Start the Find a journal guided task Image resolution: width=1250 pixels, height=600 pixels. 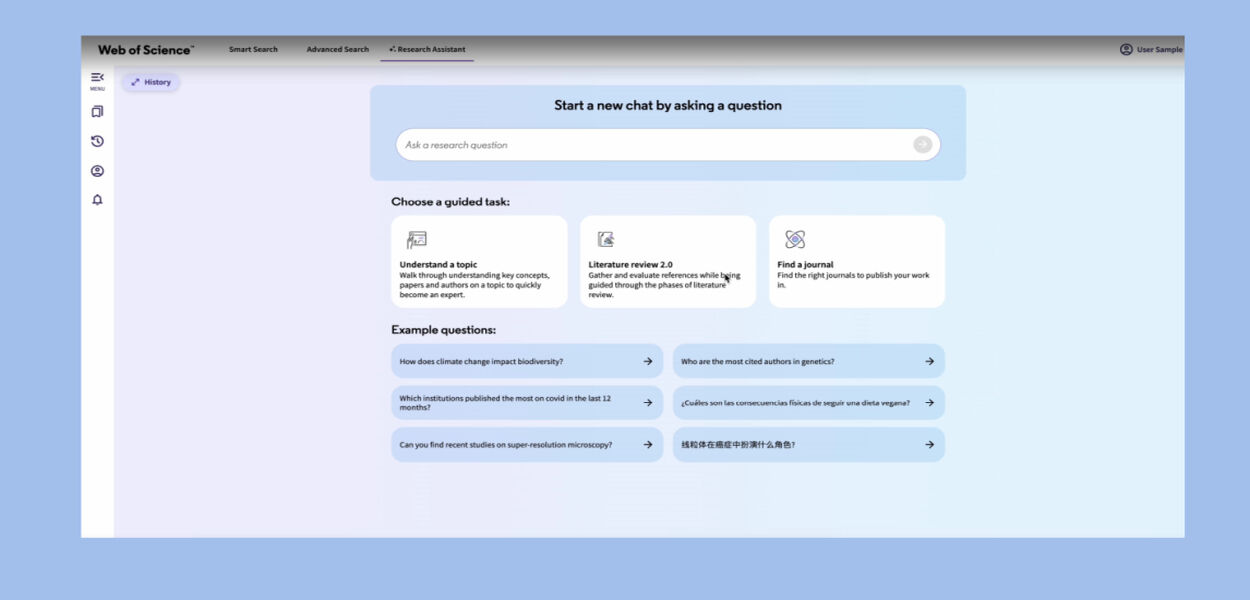point(857,262)
